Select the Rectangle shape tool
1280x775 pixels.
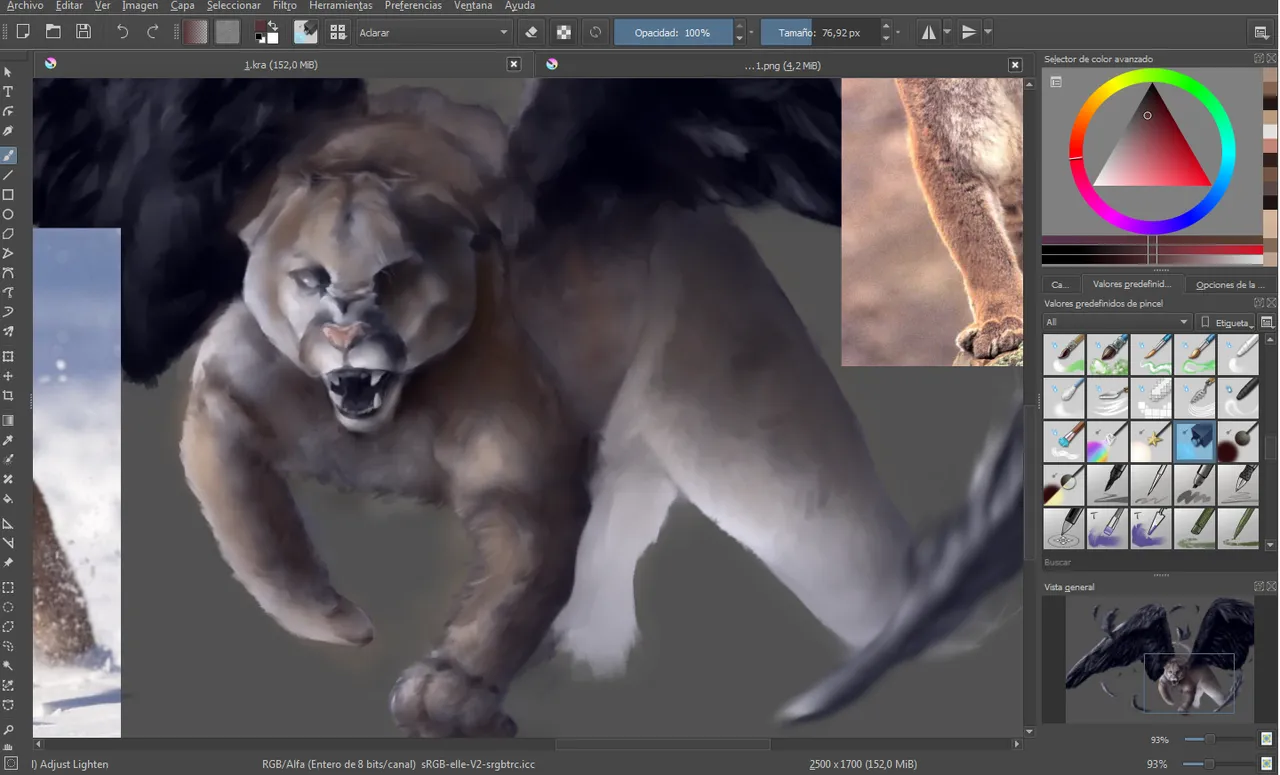[x=8, y=195]
